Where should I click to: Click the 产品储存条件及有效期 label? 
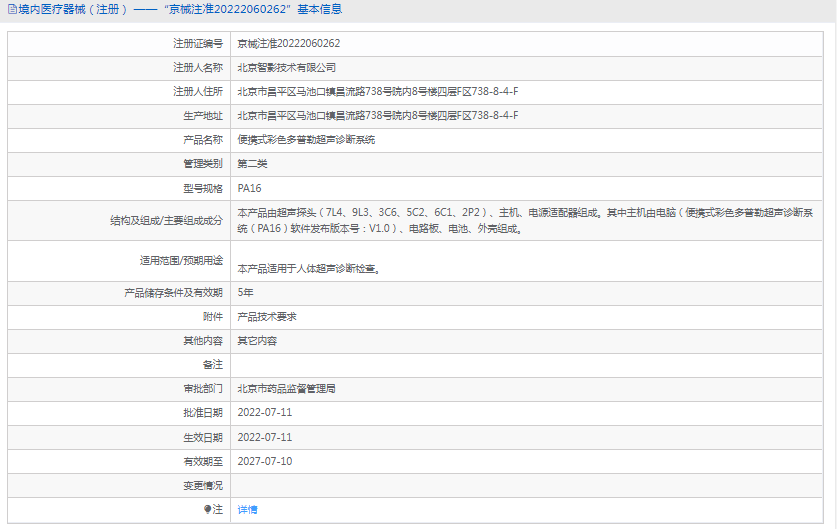[173, 293]
